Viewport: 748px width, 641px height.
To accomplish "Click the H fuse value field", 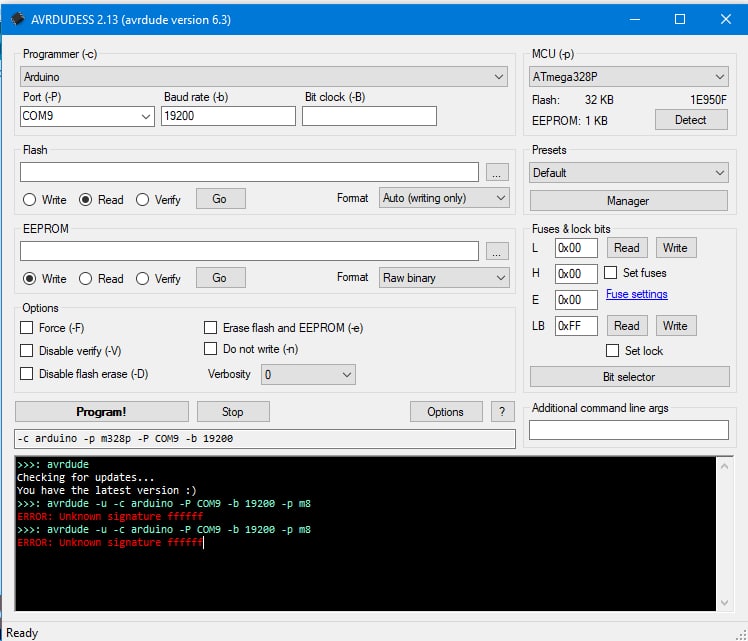I will pyautogui.click(x=576, y=274).
